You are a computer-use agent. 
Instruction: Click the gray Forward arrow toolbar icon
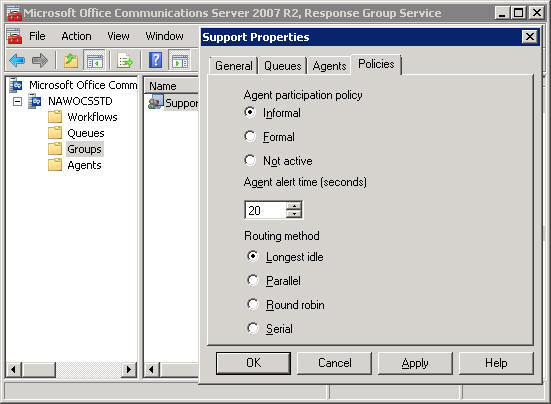[40, 60]
